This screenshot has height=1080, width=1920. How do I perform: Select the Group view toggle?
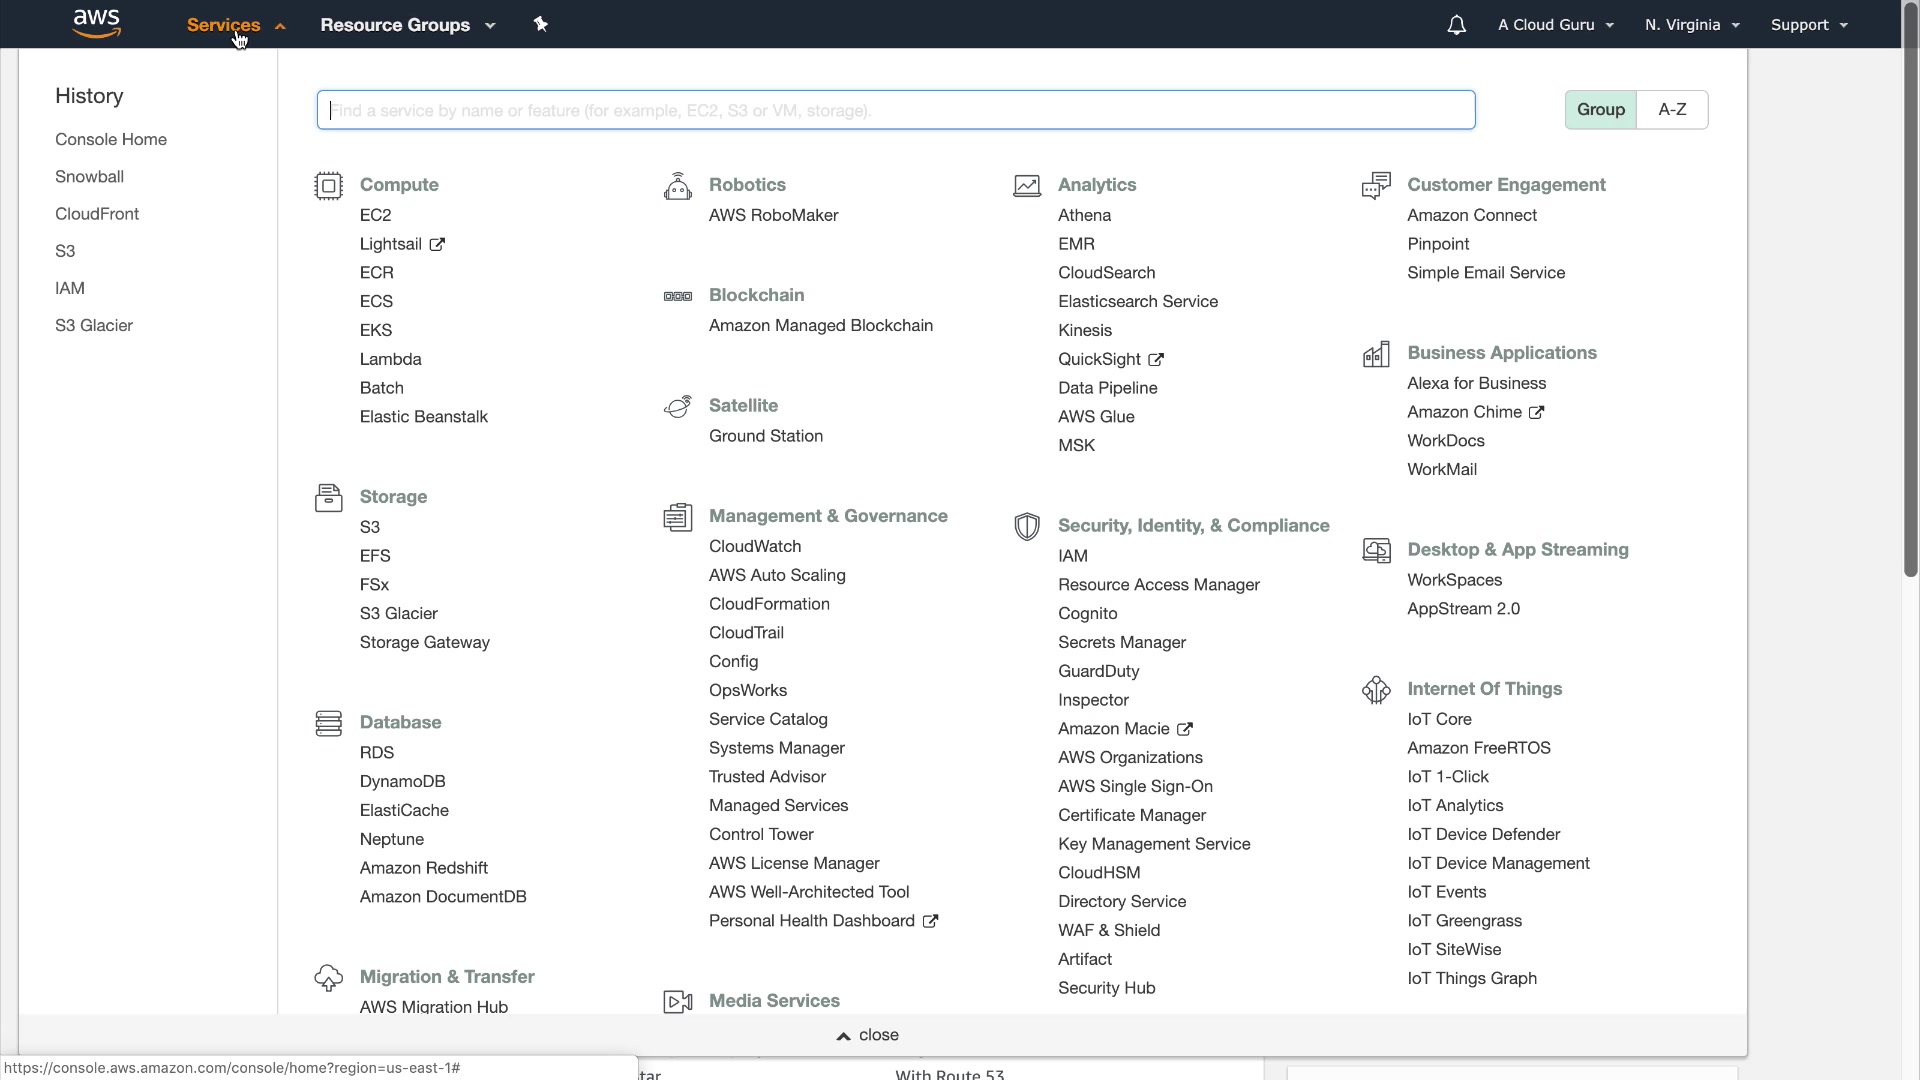coord(1600,110)
